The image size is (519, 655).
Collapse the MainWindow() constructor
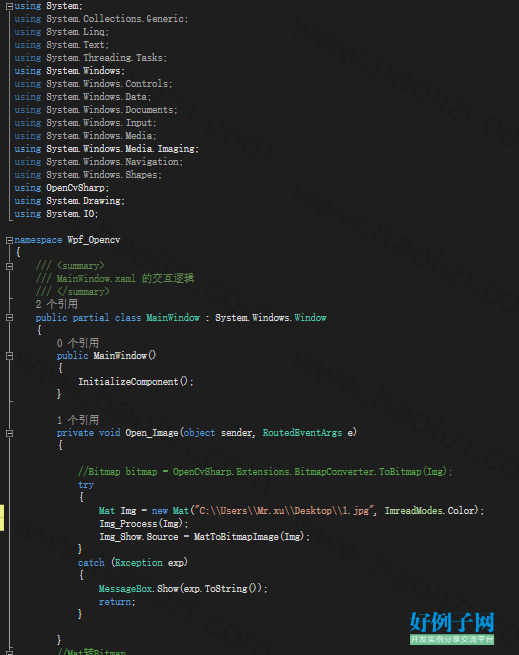(9, 356)
